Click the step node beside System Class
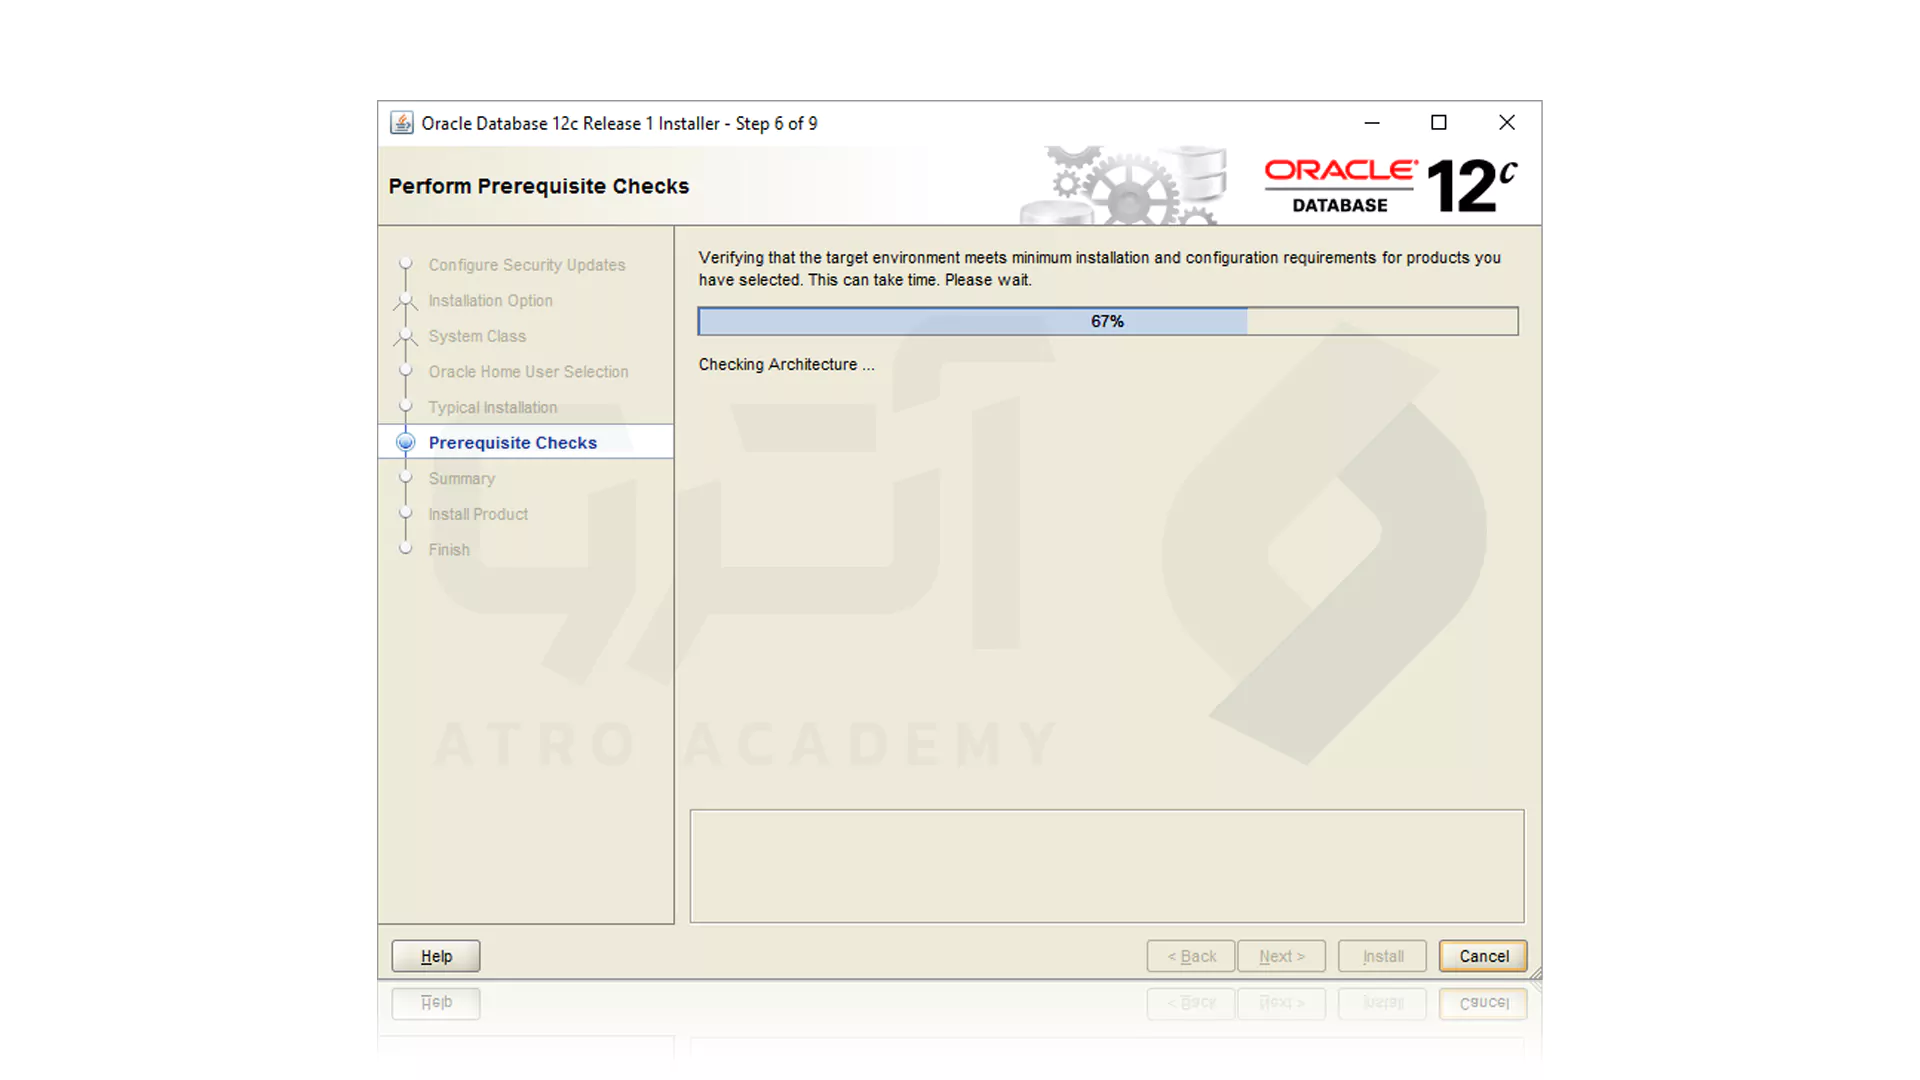Image resolution: width=1920 pixels, height=1080 pixels. click(405, 336)
